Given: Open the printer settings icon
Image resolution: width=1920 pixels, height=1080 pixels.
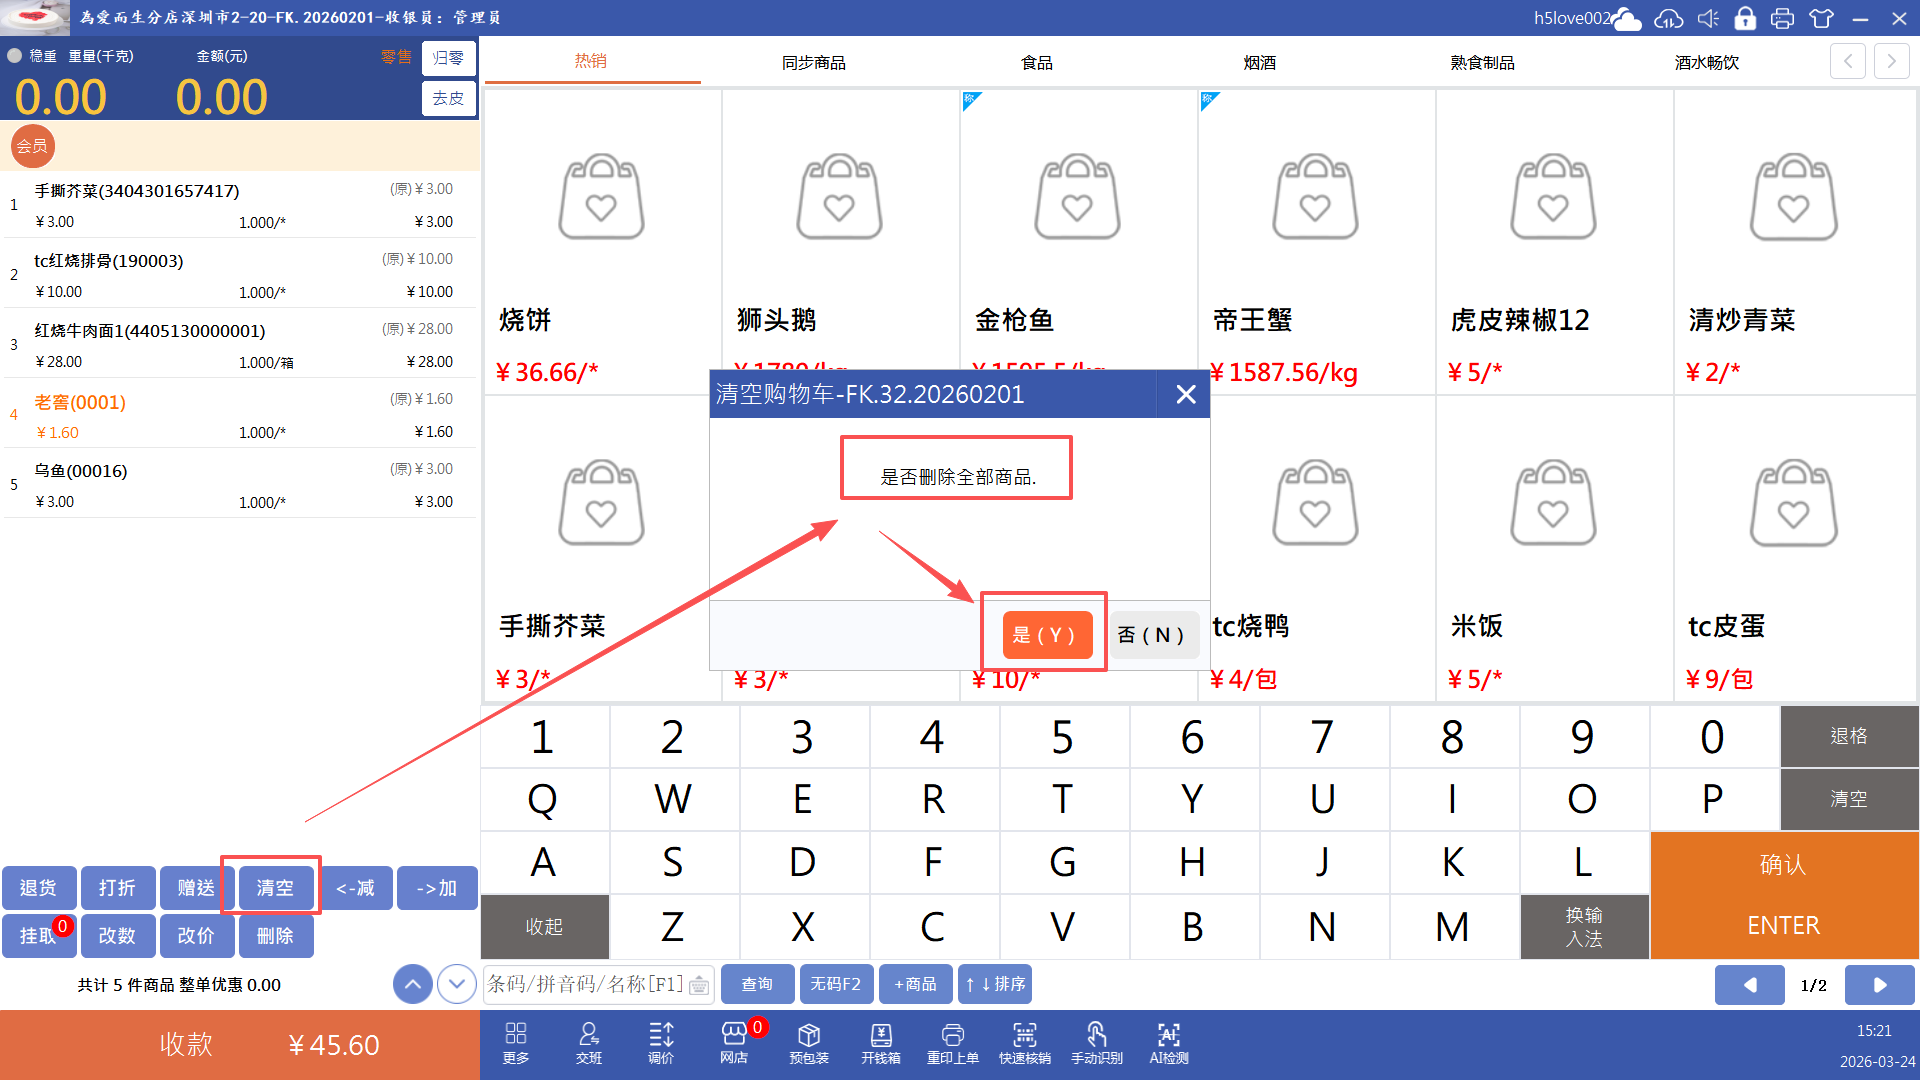Looking at the screenshot, I should coord(1782,18).
